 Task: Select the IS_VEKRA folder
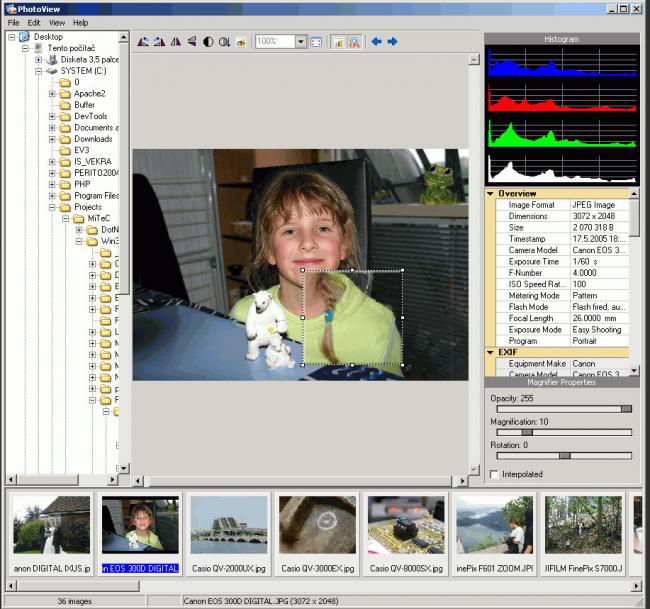(x=93, y=162)
